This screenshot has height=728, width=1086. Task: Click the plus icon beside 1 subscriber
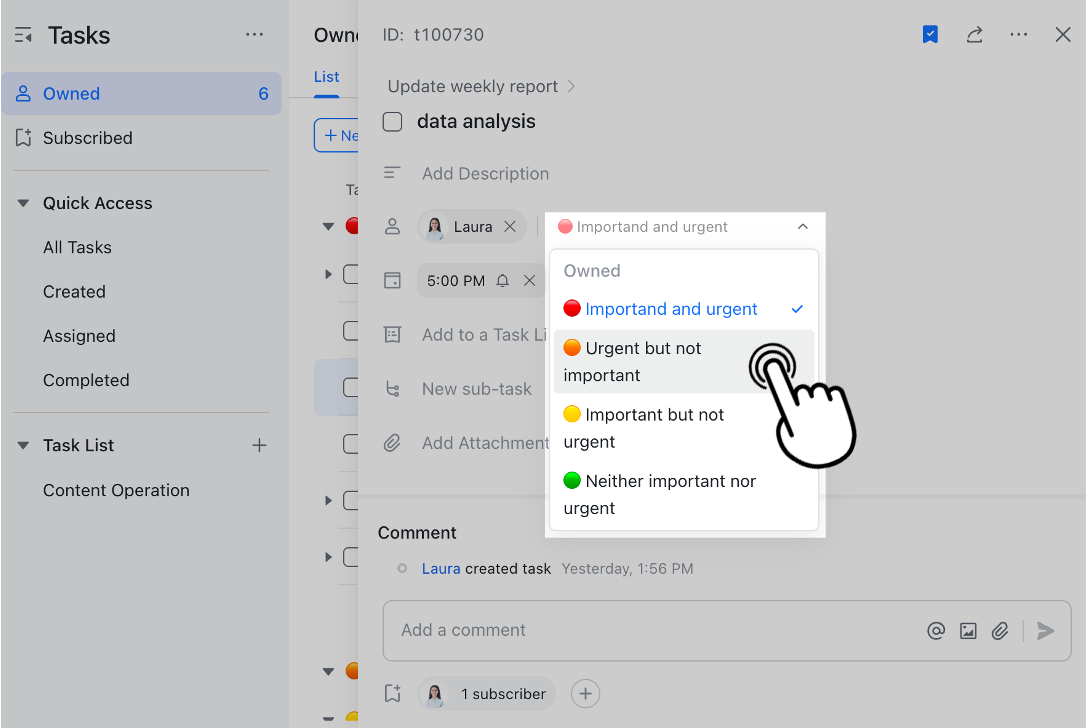[x=585, y=693]
